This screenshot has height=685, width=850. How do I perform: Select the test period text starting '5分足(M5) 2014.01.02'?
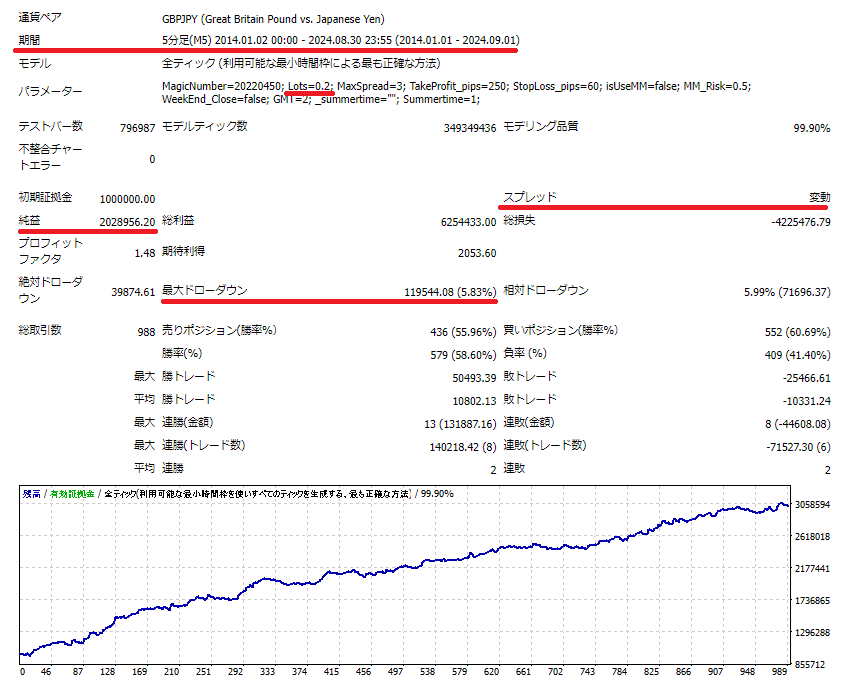(340, 40)
